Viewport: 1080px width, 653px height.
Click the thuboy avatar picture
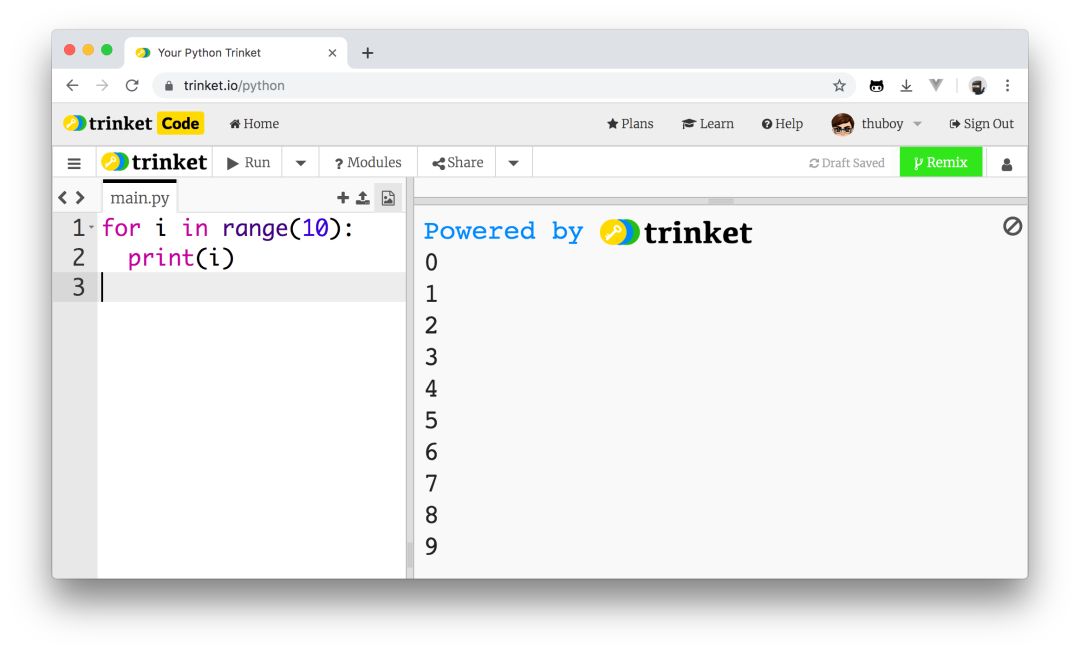tap(842, 124)
